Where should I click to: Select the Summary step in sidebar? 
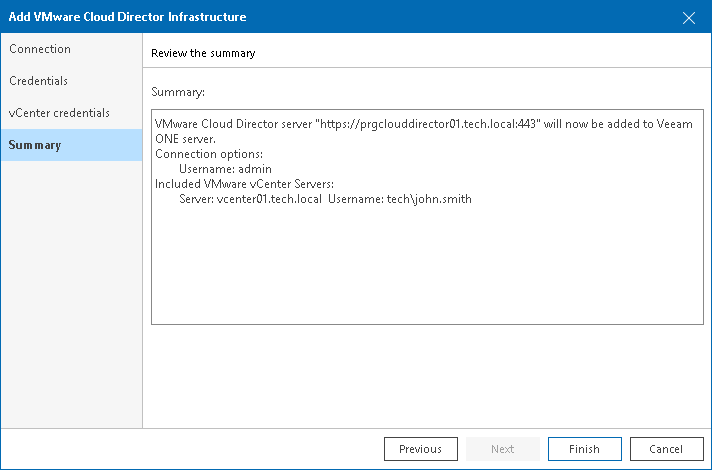[35, 145]
